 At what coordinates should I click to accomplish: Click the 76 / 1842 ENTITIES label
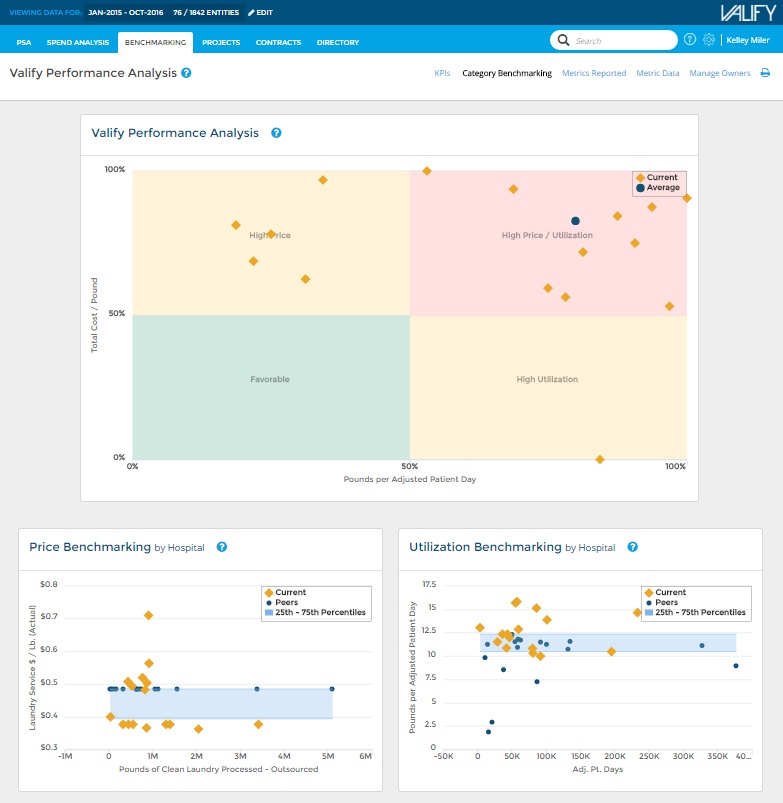(x=206, y=12)
